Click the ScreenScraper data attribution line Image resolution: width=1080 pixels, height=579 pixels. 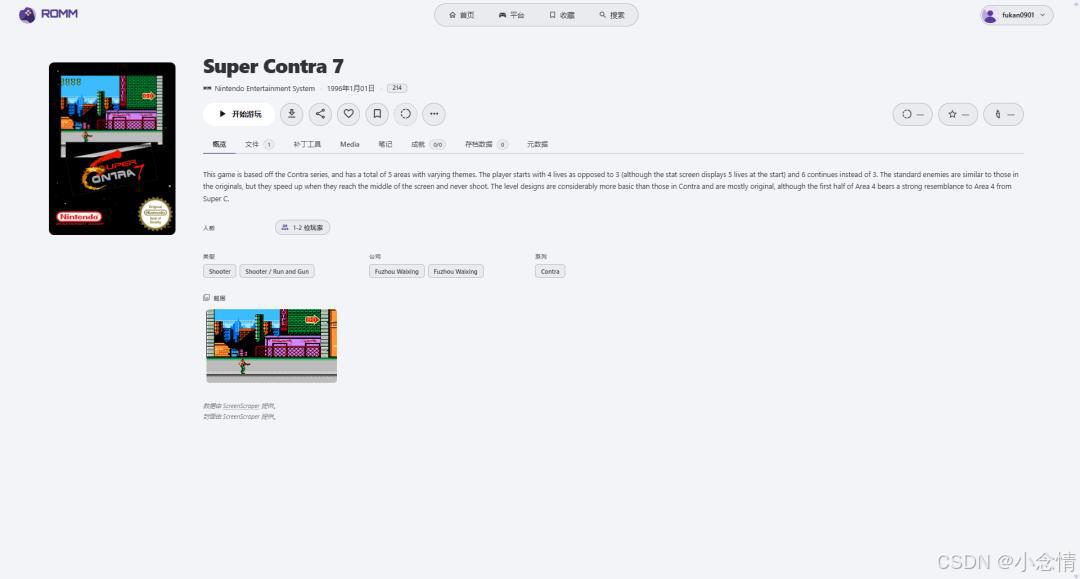point(239,406)
